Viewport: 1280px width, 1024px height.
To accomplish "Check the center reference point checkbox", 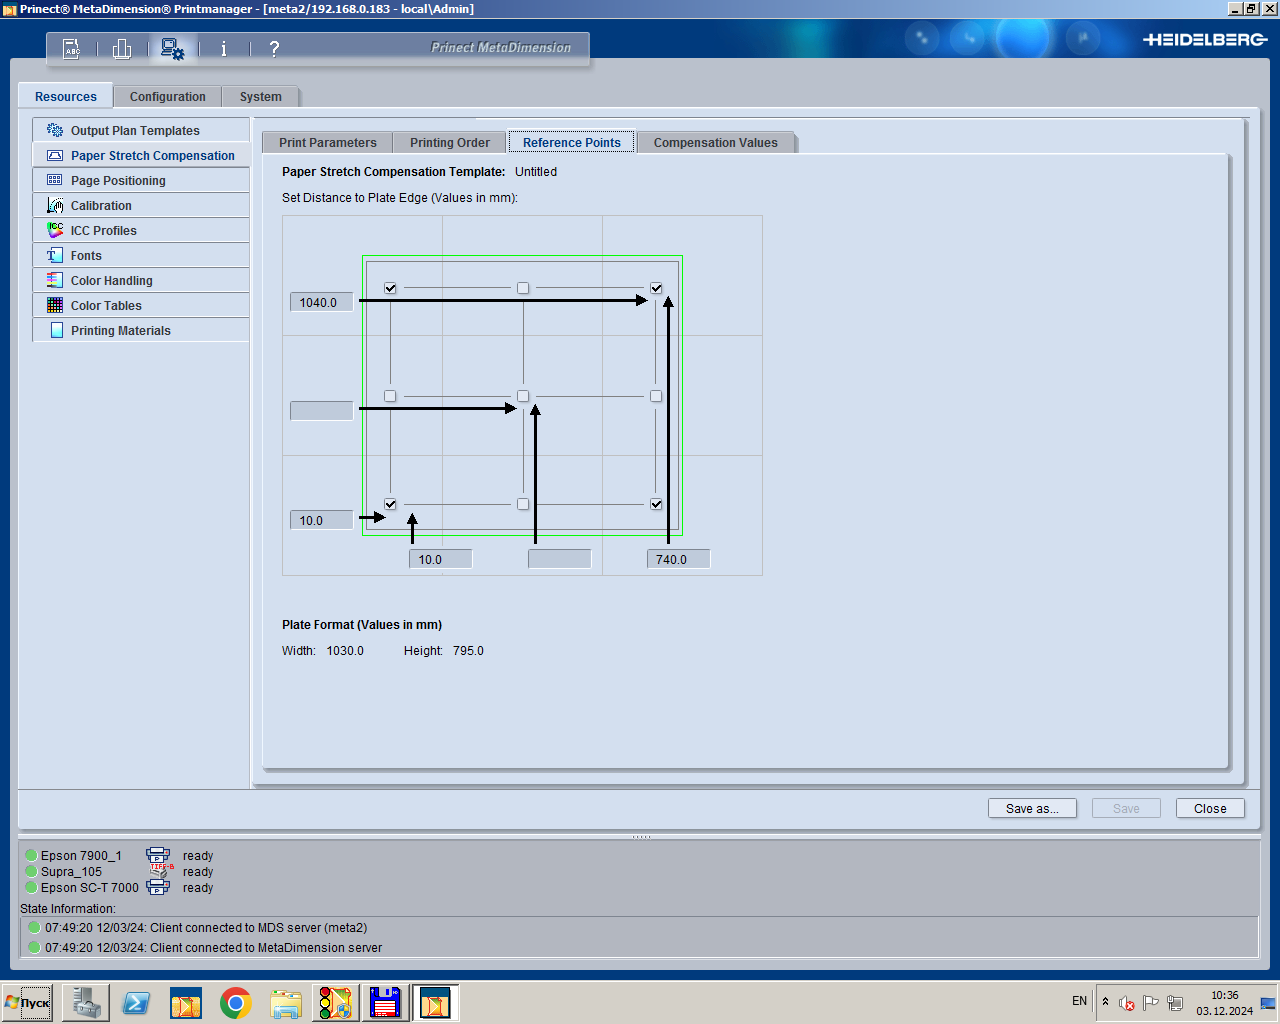I will click(x=523, y=396).
